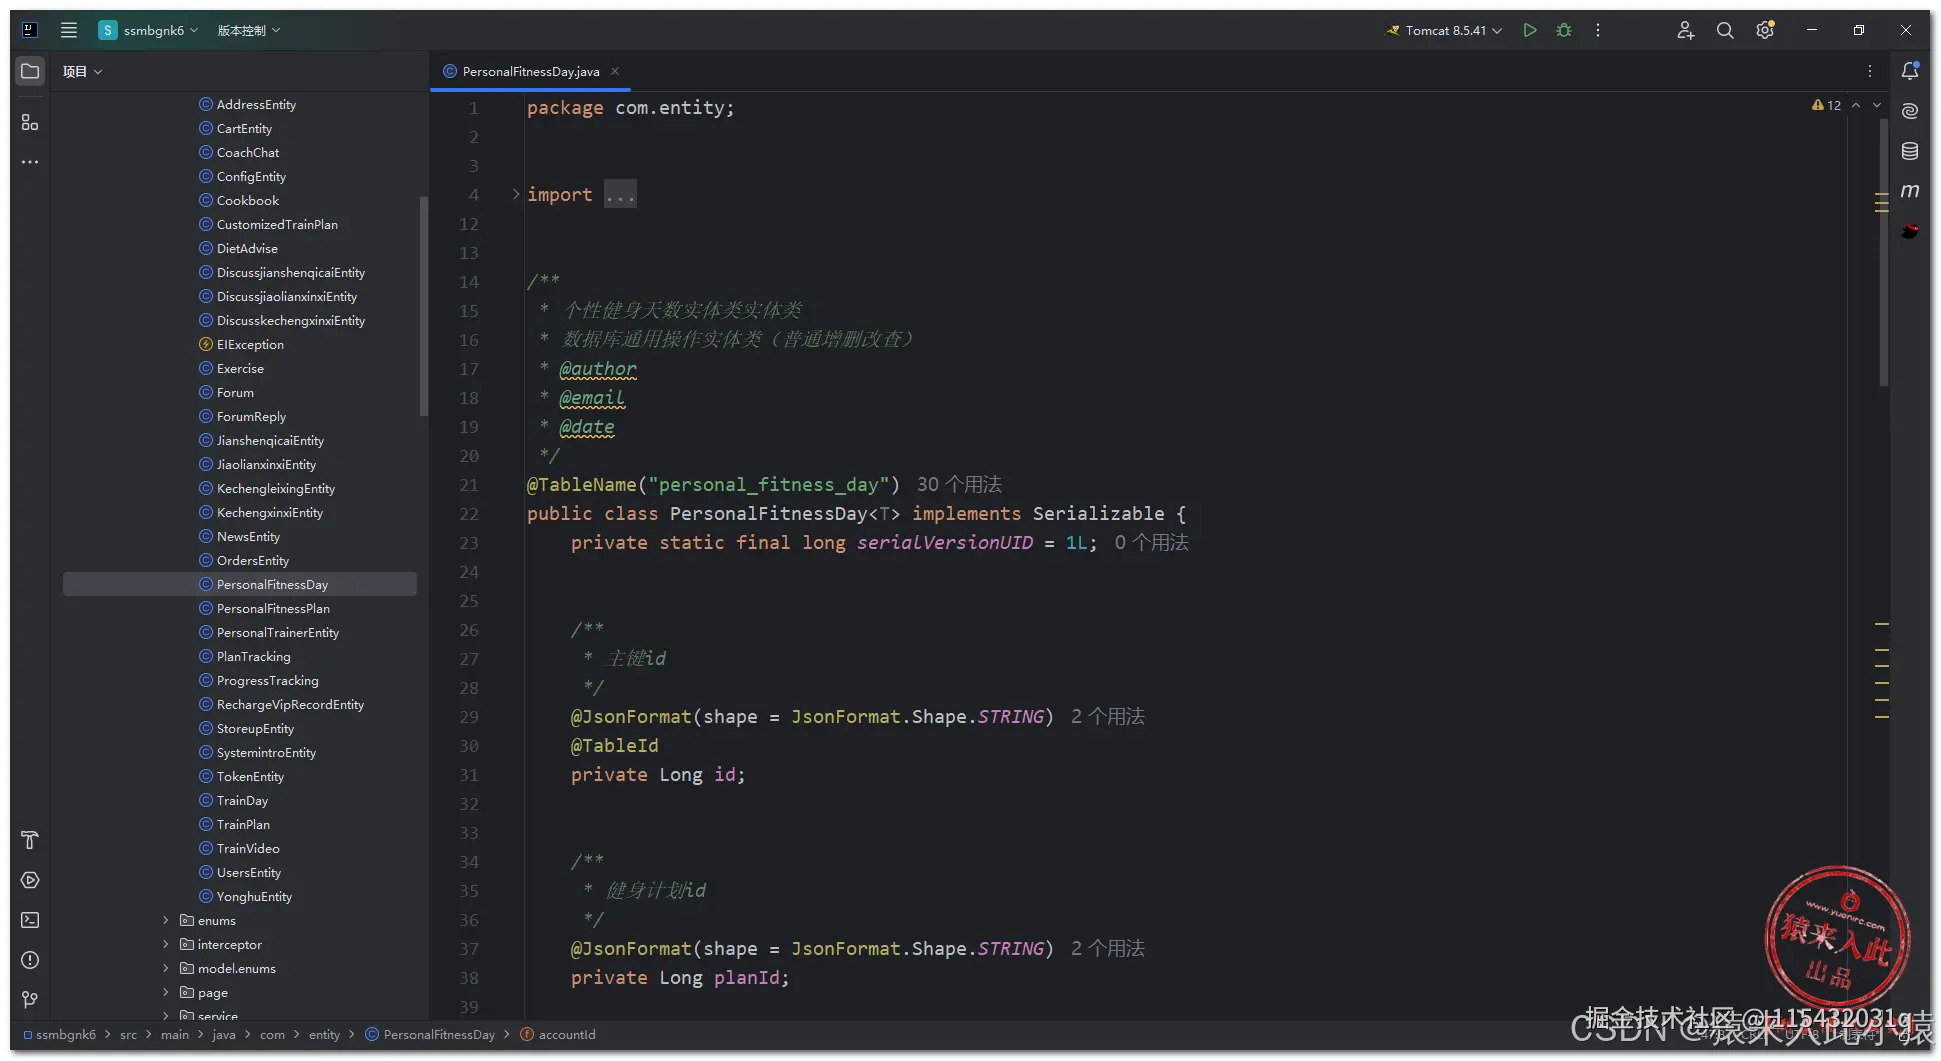
Task: Select TrainVideo in the project tree
Action: (x=248, y=848)
